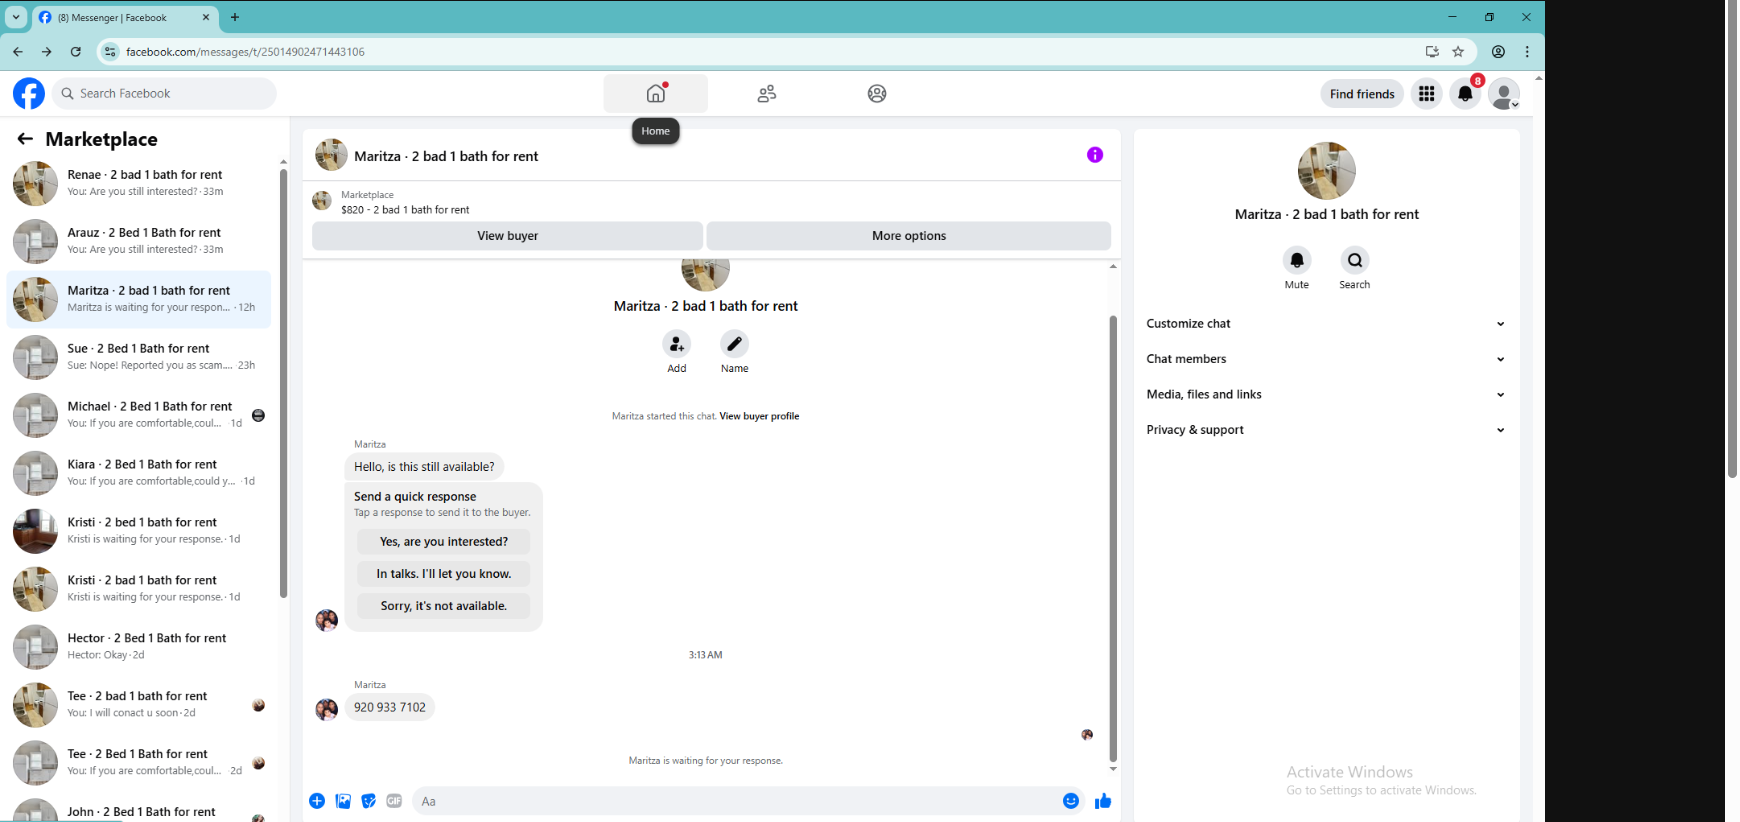Open the Friends icon in top navigation

(x=767, y=93)
